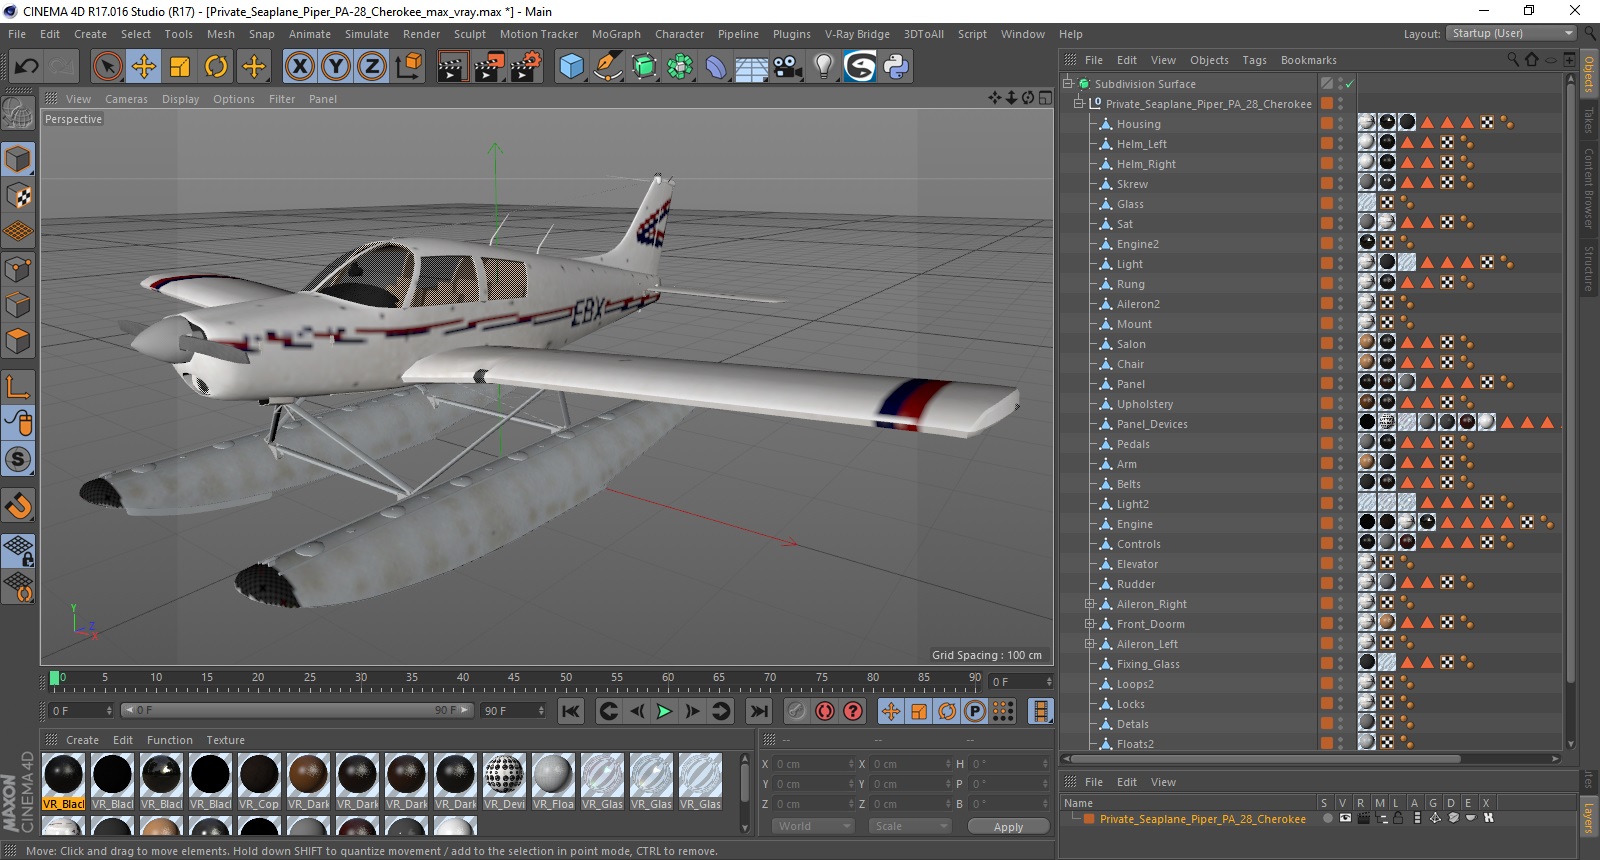
Task: Toggle Parameter keyframe recording button
Action: click(x=974, y=711)
